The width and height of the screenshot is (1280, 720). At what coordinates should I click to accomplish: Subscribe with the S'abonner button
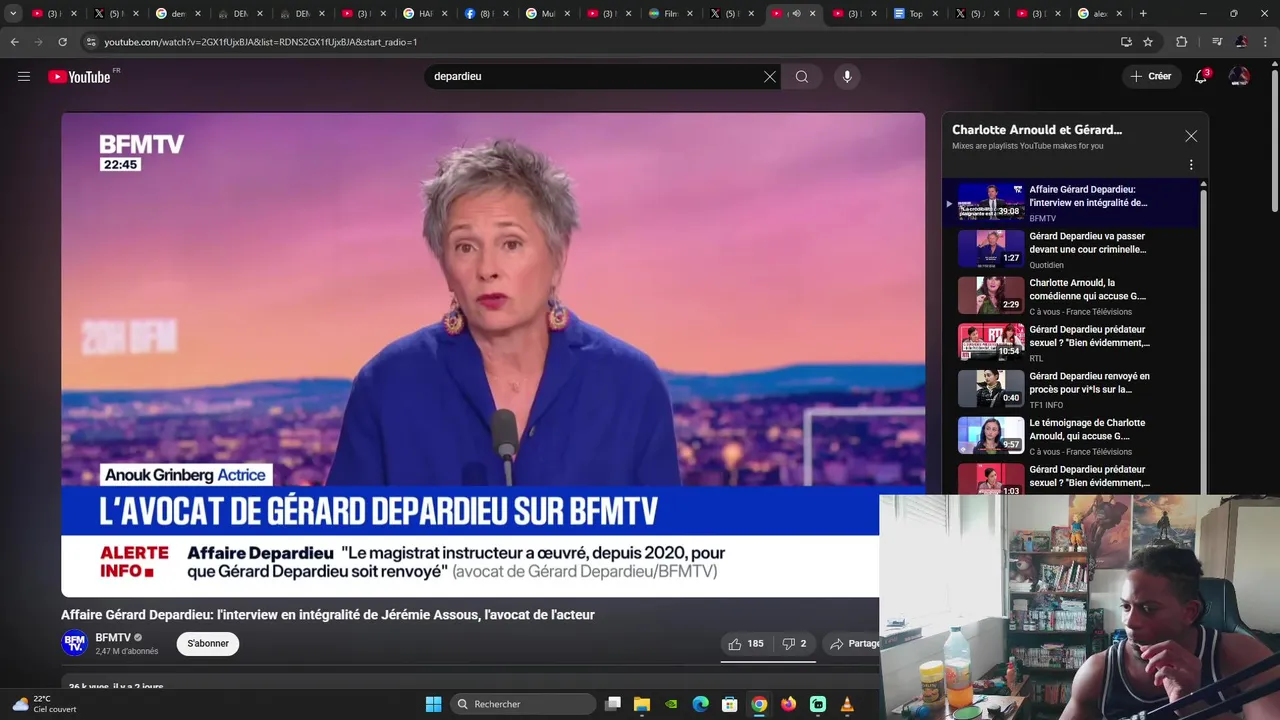[x=208, y=643]
